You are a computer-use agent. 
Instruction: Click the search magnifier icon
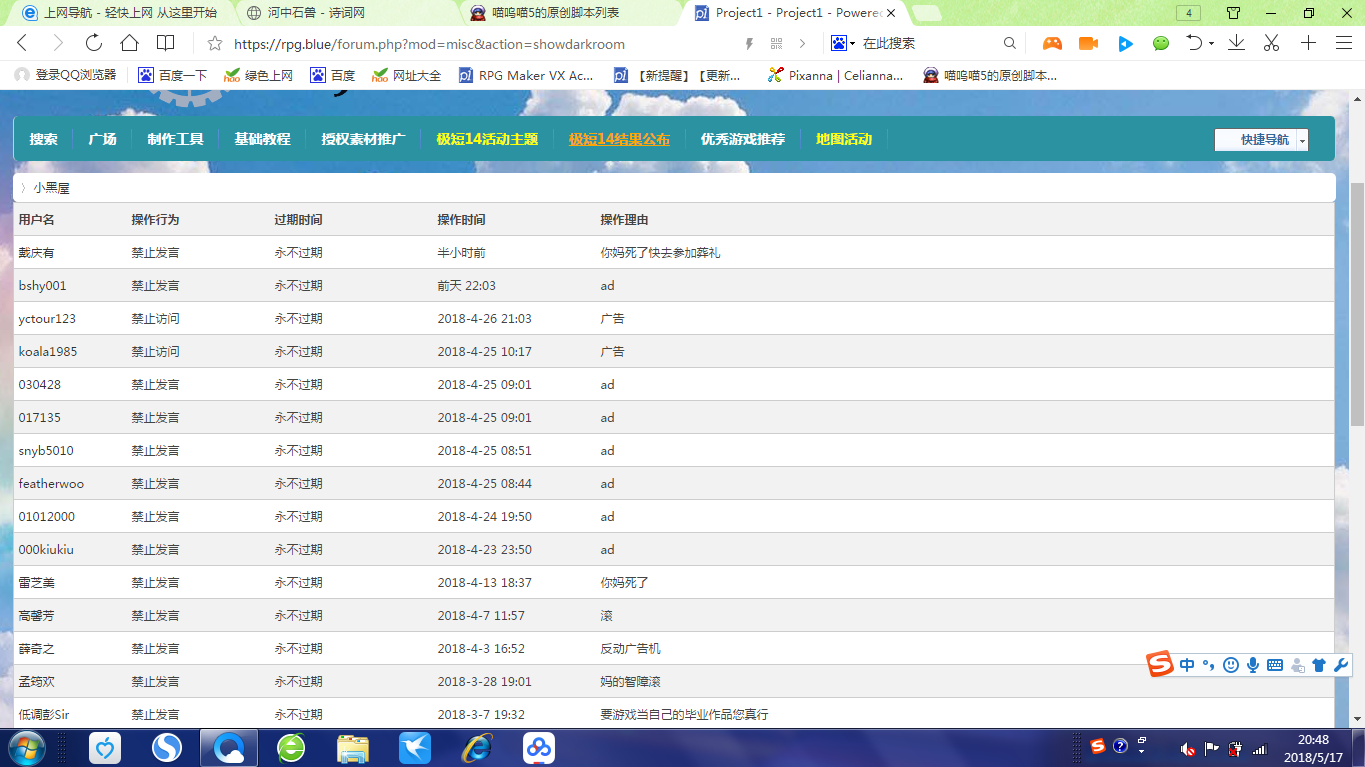coord(1010,43)
